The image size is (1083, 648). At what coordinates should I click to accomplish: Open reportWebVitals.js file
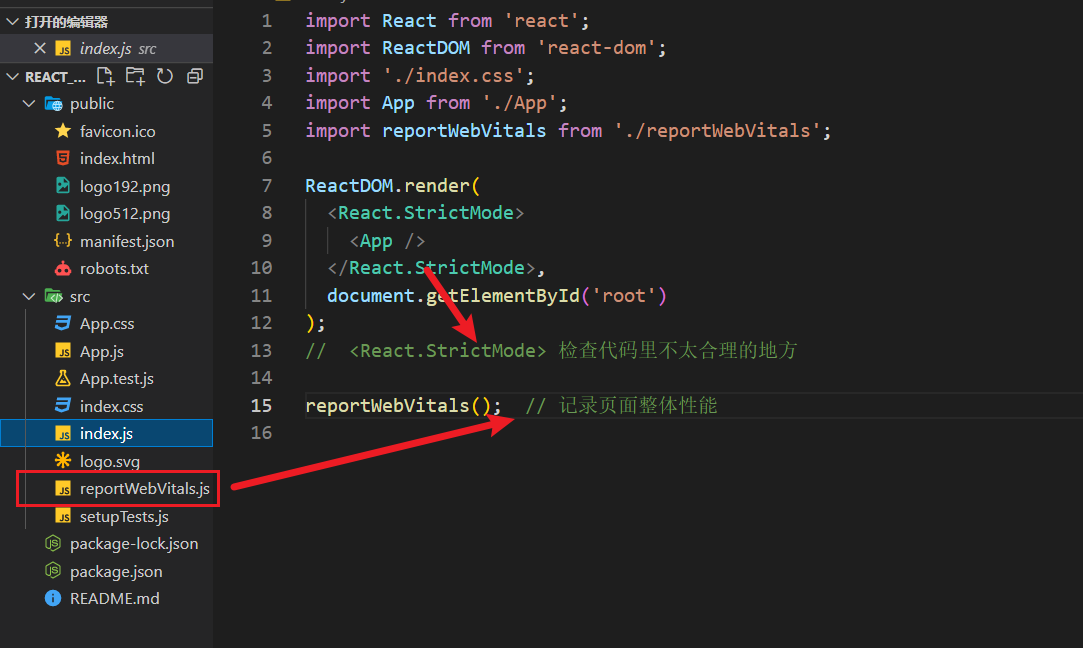[144, 488]
